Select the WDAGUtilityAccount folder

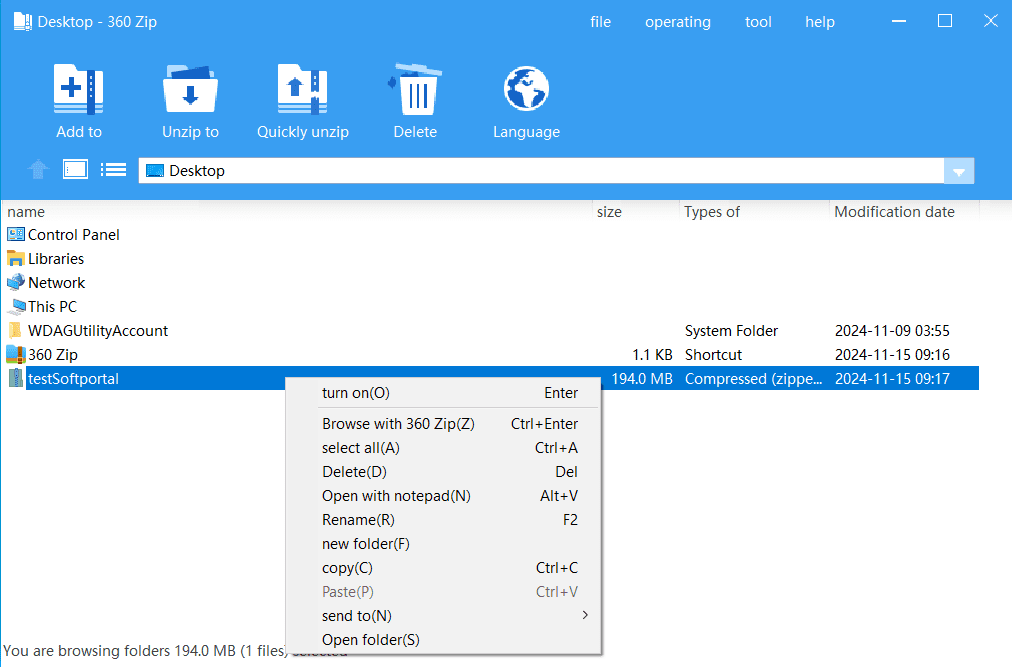(x=97, y=331)
